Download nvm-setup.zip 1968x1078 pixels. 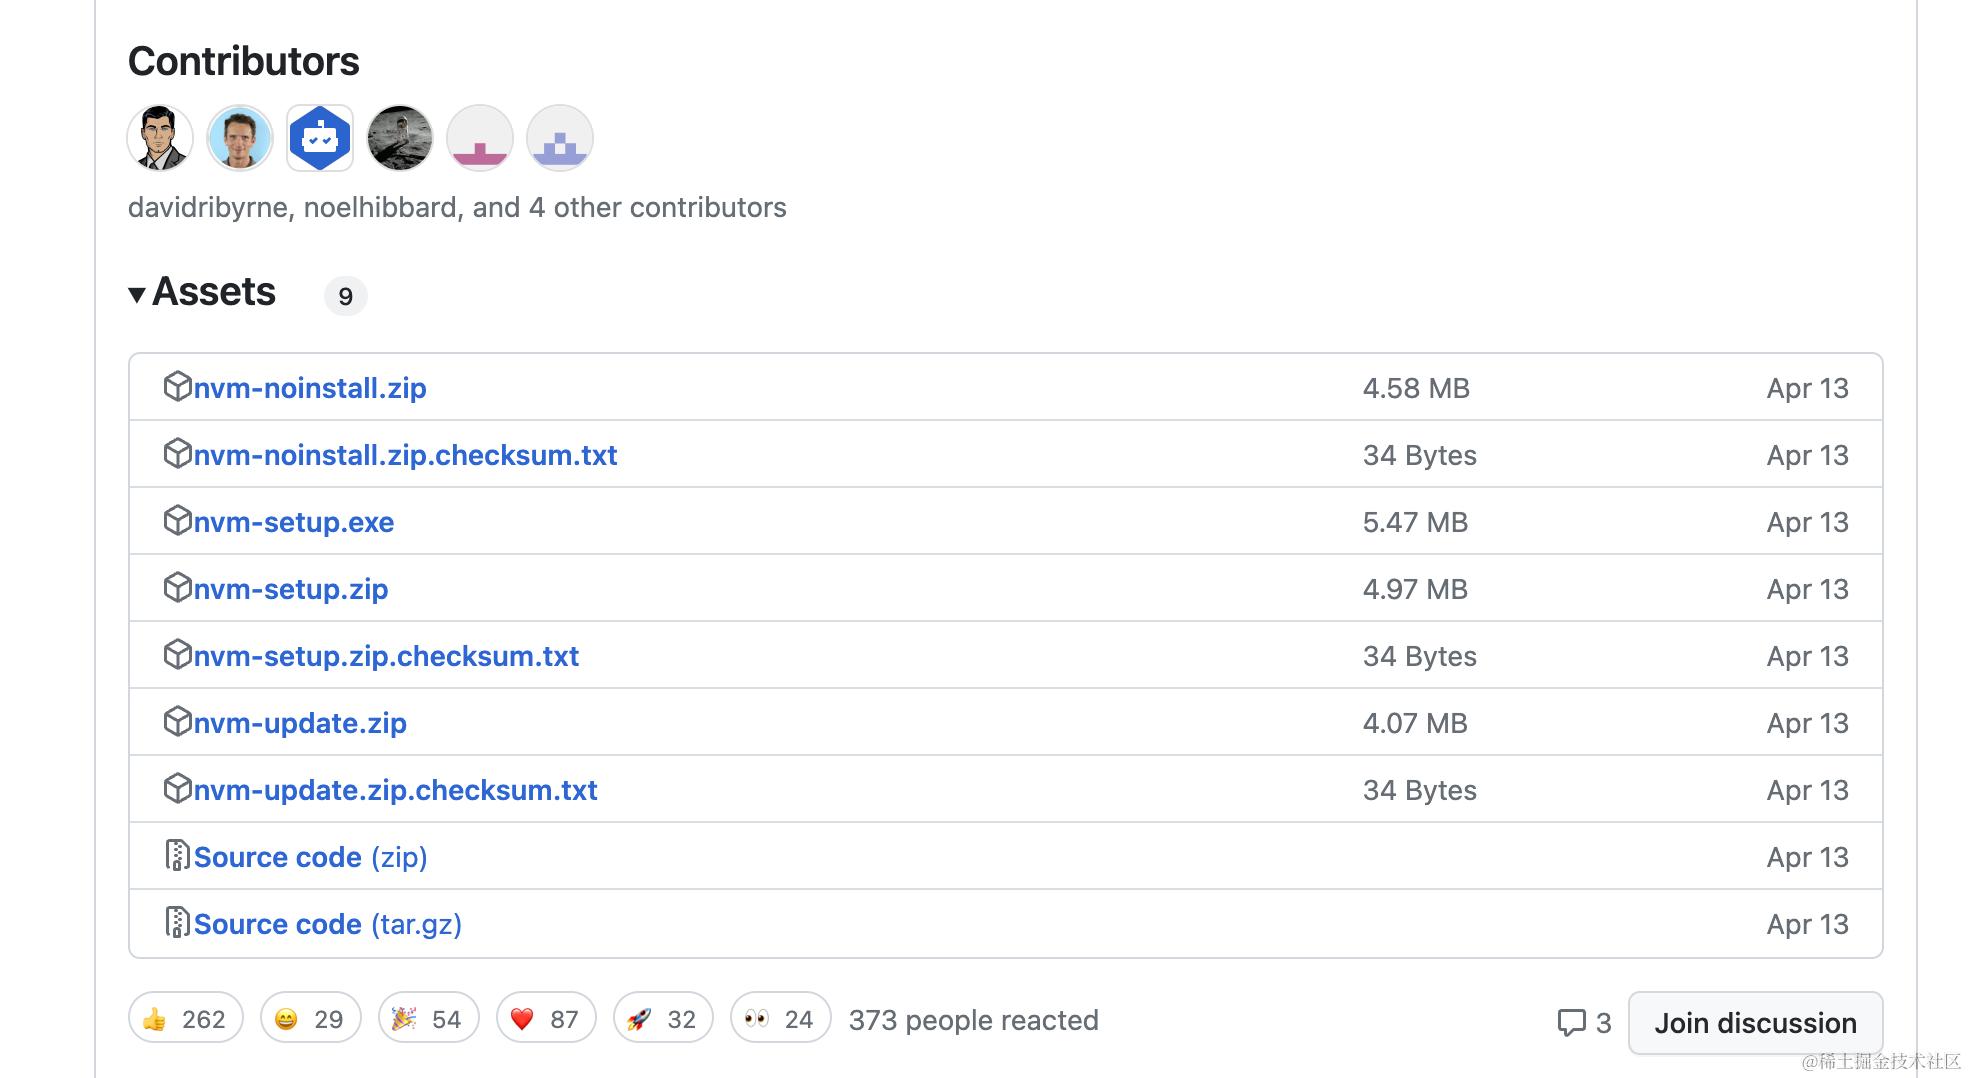(x=291, y=589)
